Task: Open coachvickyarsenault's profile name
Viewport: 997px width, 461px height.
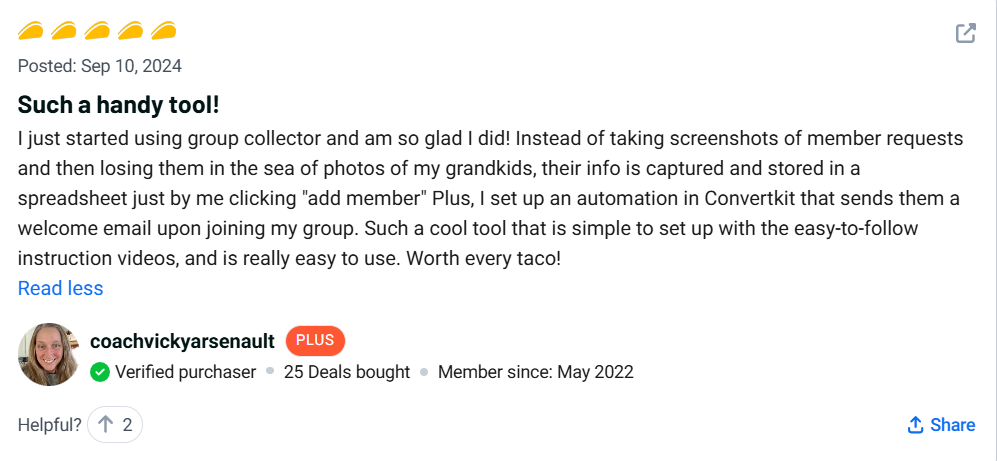Action: click(182, 341)
